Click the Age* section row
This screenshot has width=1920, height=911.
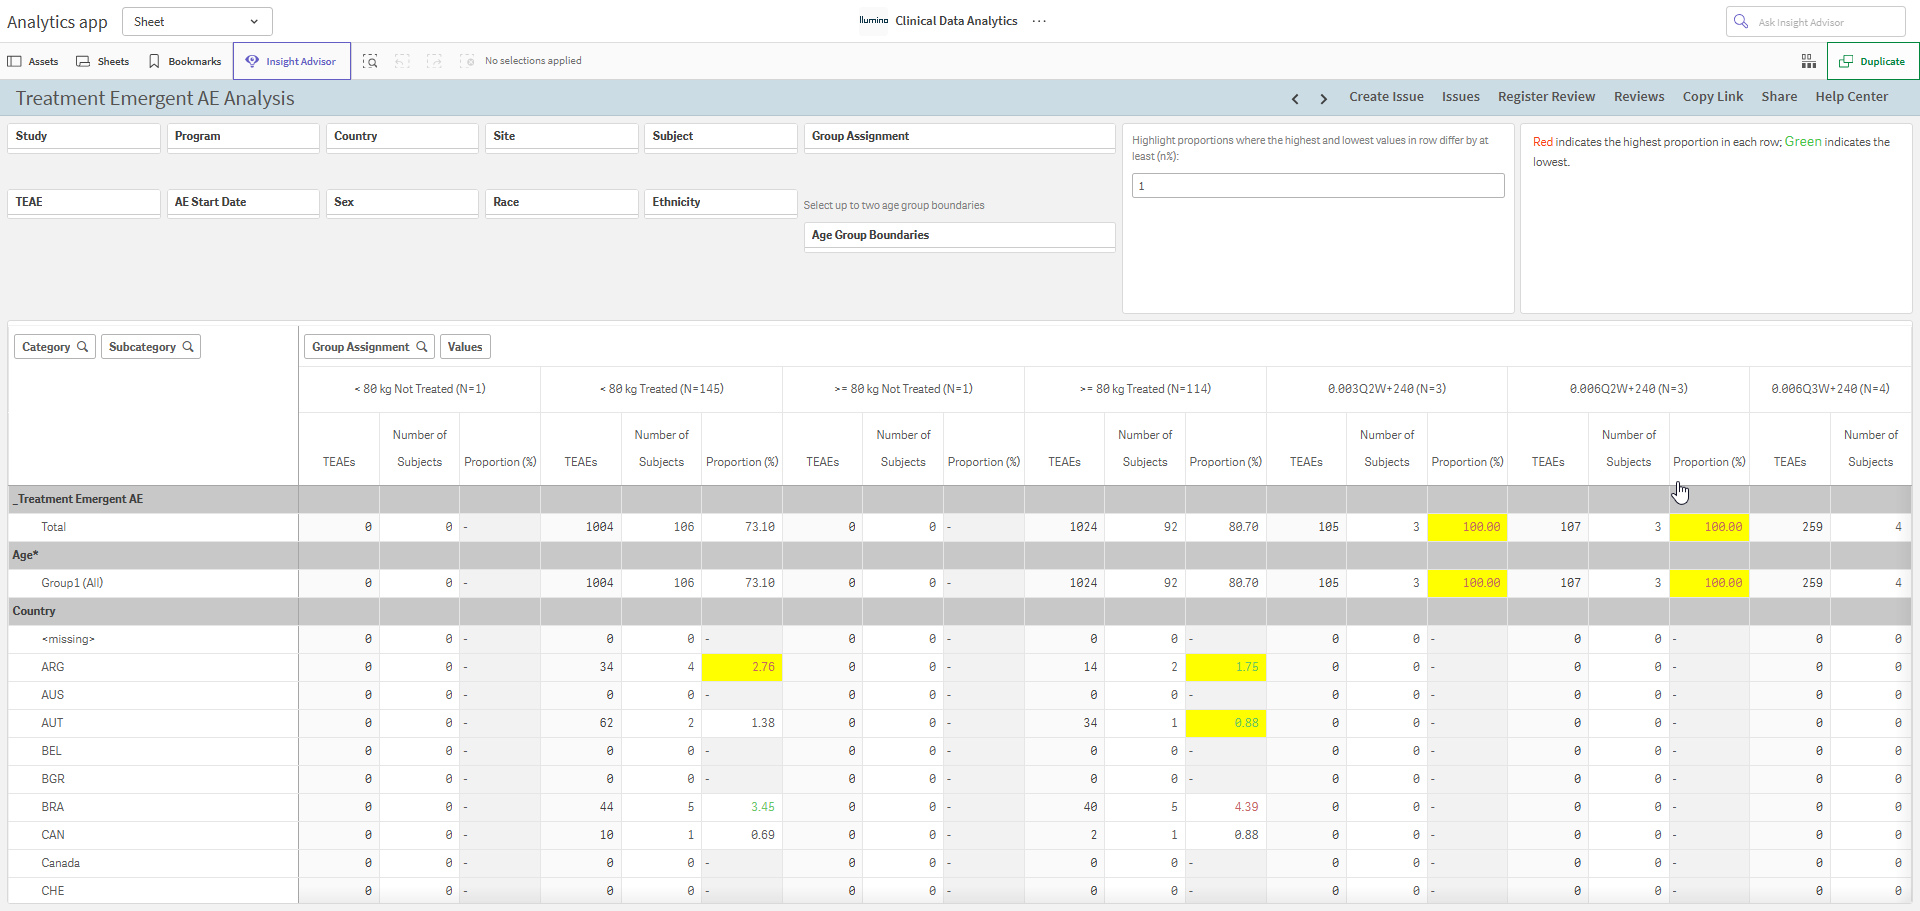(x=153, y=555)
